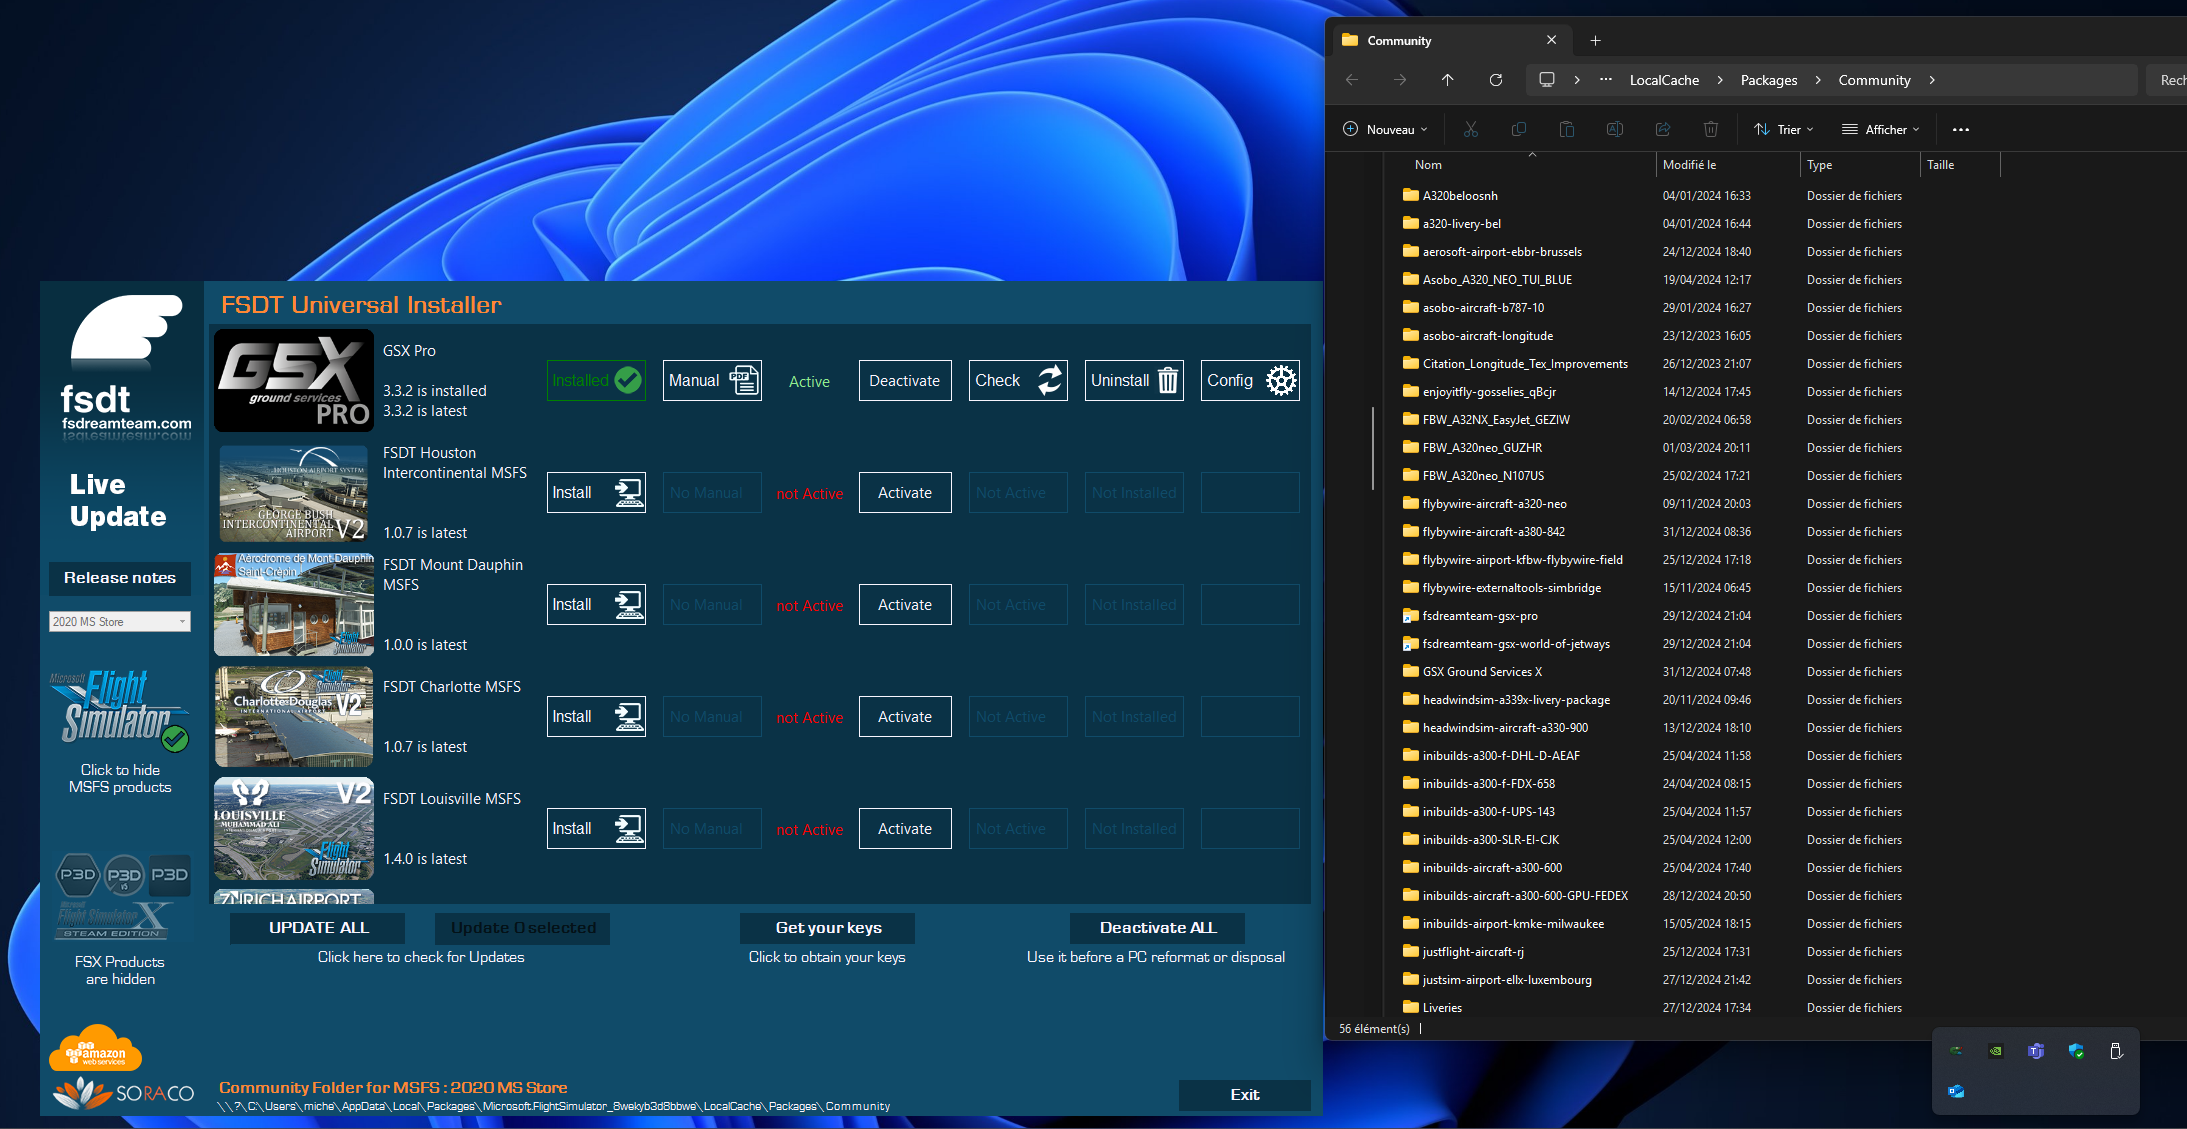Add a new Explorer tab
This screenshot has width=2187, height=1129.
[x=1596, y=41]
